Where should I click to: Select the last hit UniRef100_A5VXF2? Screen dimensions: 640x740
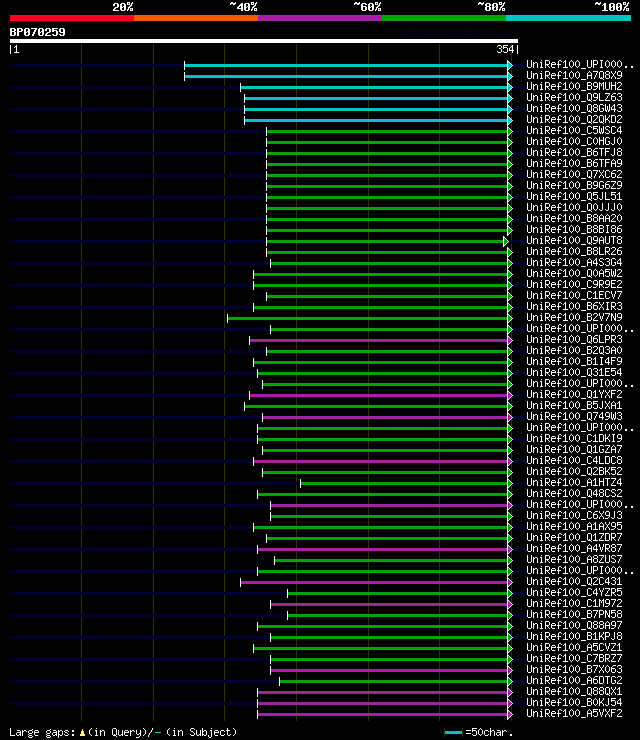574,714
